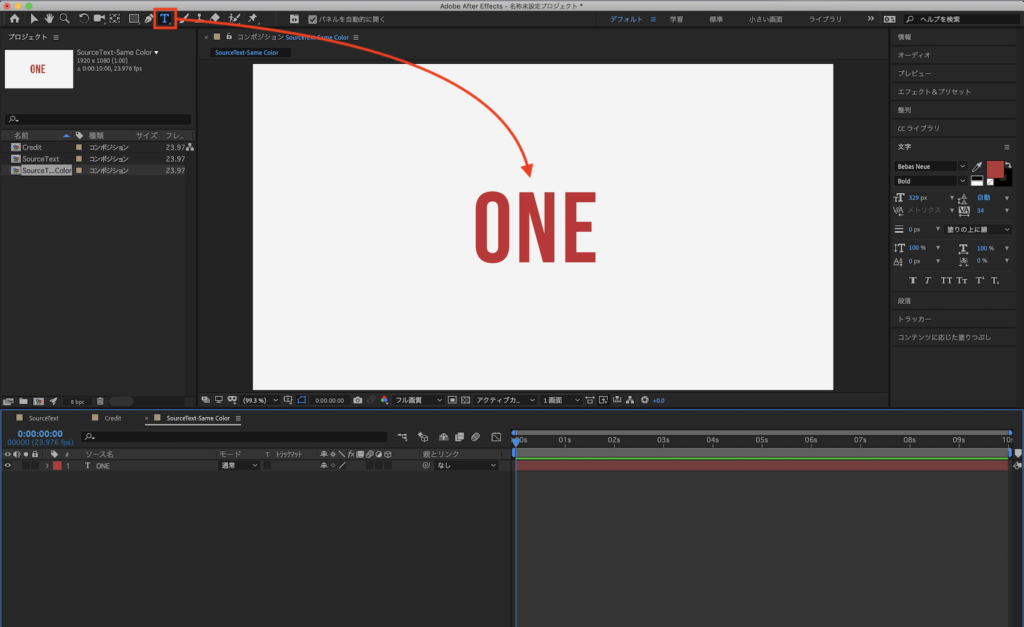Toggle visibility of the ONE text layer
1024x627 pixels.
(6, 465)
